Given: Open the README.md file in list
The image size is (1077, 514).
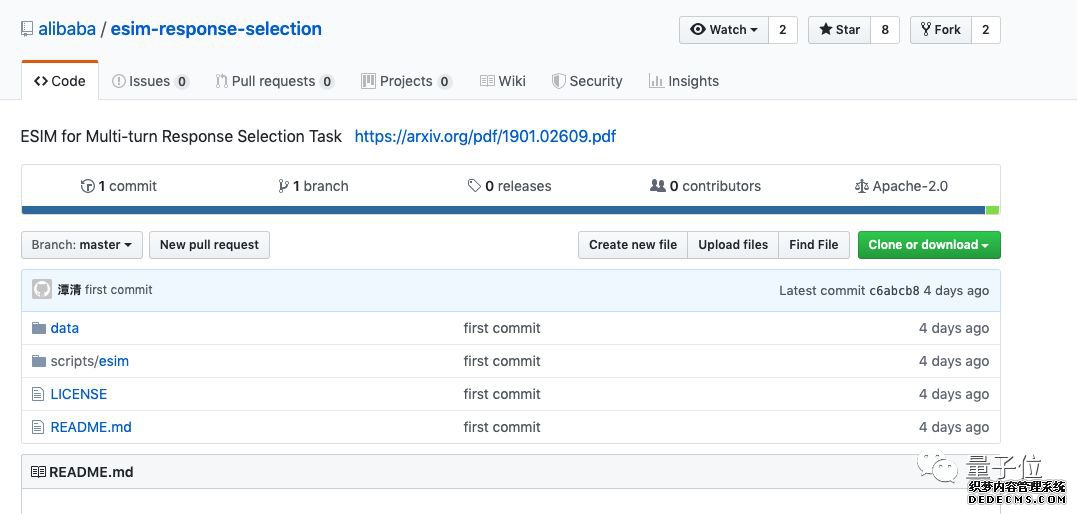Looking at the screenshot, I should [91, 427].
